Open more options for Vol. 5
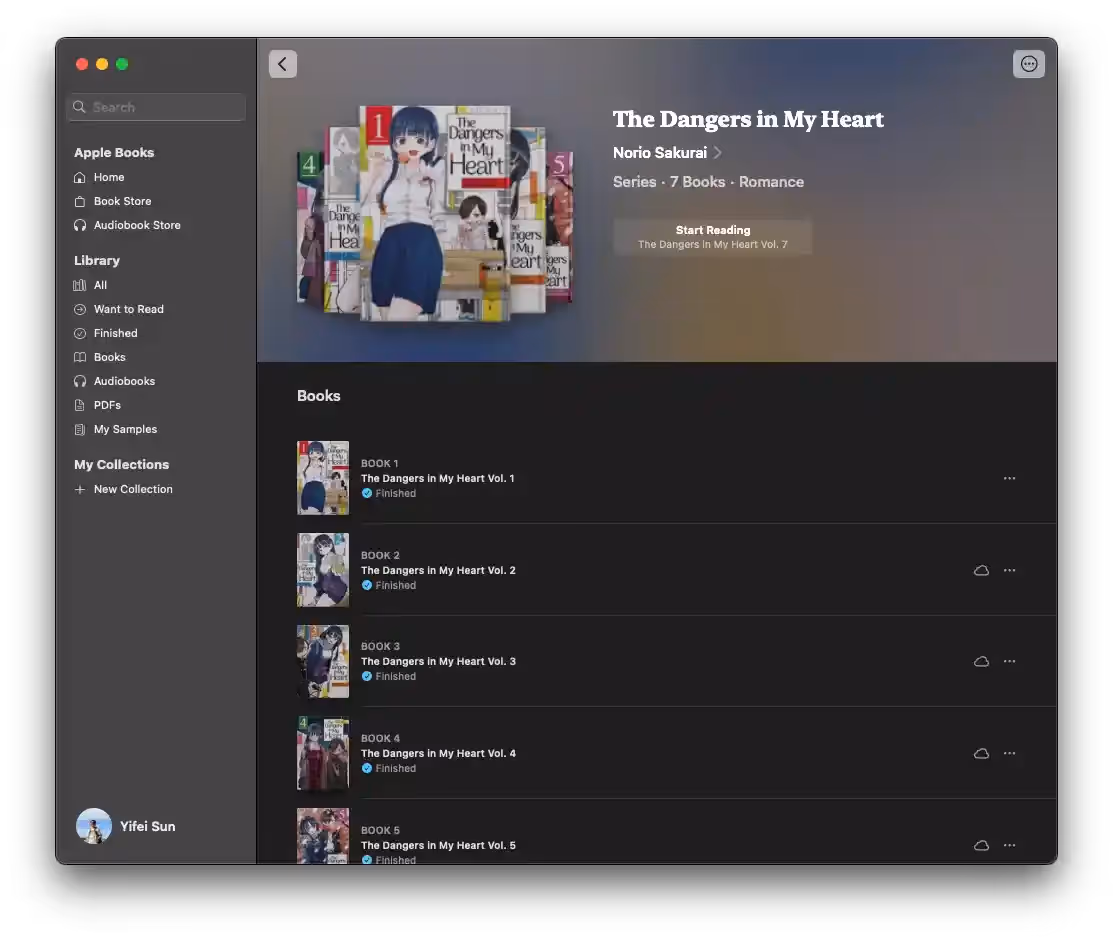This screenshot has height=938, width=1113. [1009, 845]
